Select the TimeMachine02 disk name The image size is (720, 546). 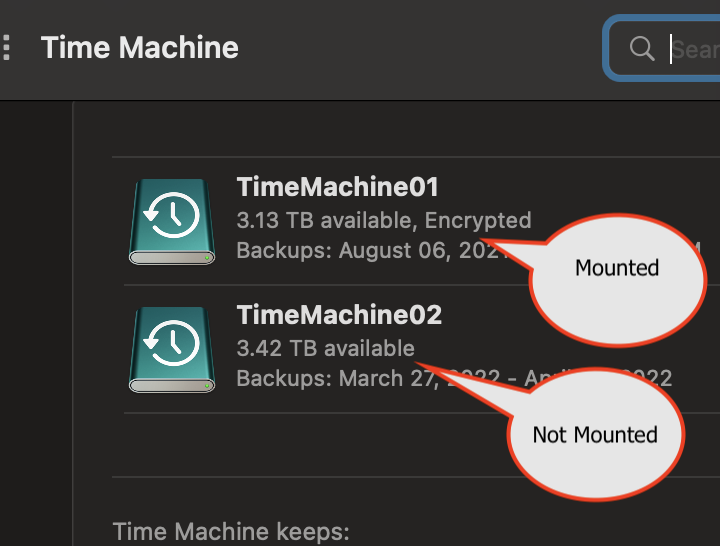point(339,315)
